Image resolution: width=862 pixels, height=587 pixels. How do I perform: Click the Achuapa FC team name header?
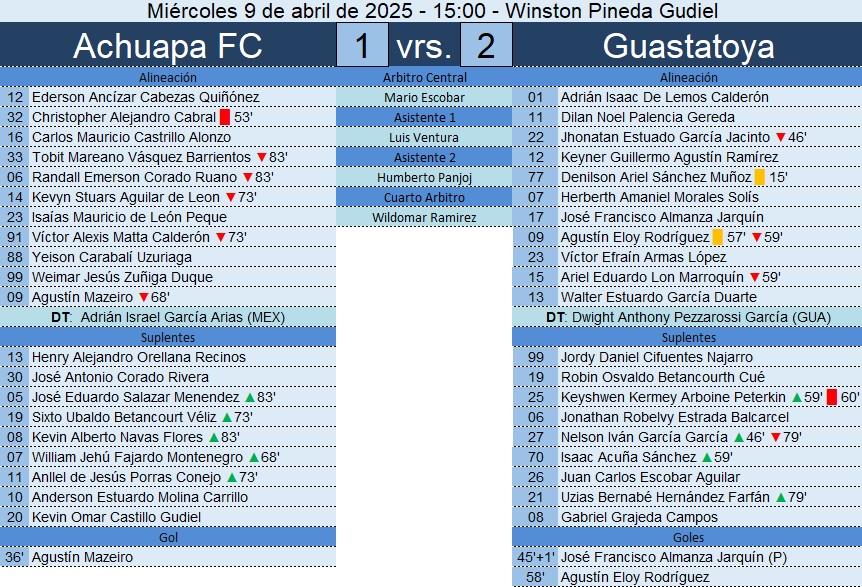(168, 45)
